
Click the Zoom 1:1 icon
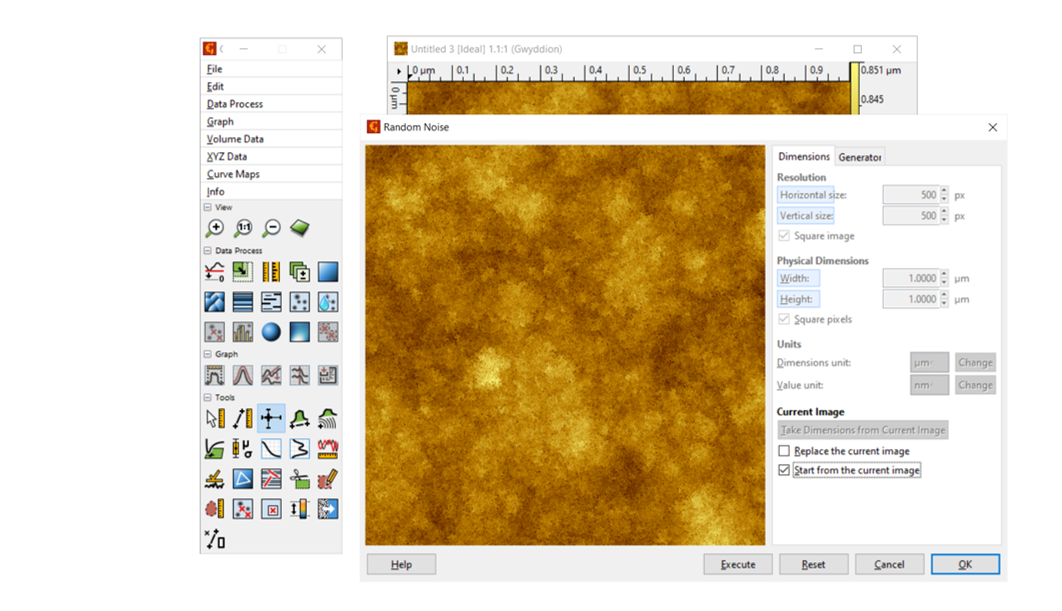tap(243, 228)
